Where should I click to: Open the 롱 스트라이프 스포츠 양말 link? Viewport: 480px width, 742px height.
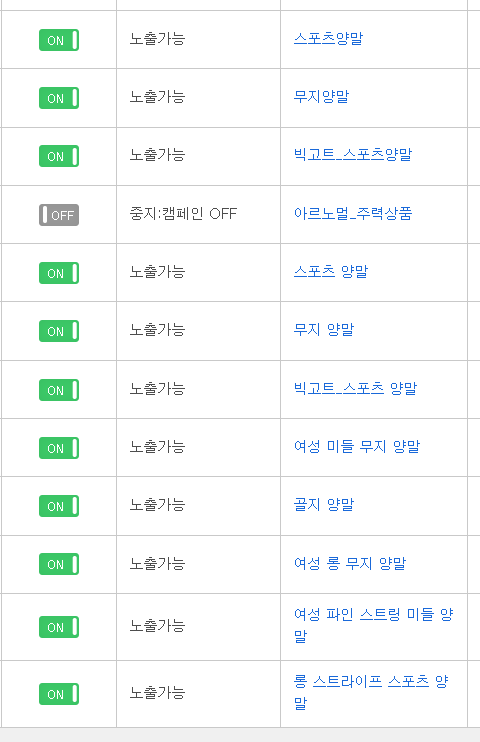pyautogui.click(x=371, y=692)
